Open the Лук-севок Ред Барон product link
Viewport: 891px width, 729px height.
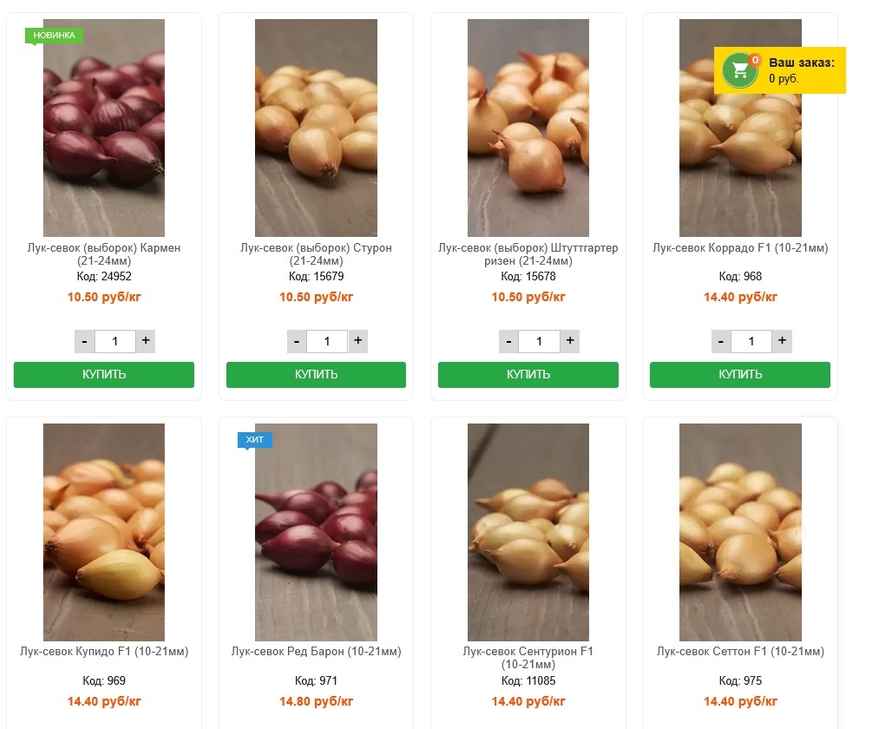point(316,651)
